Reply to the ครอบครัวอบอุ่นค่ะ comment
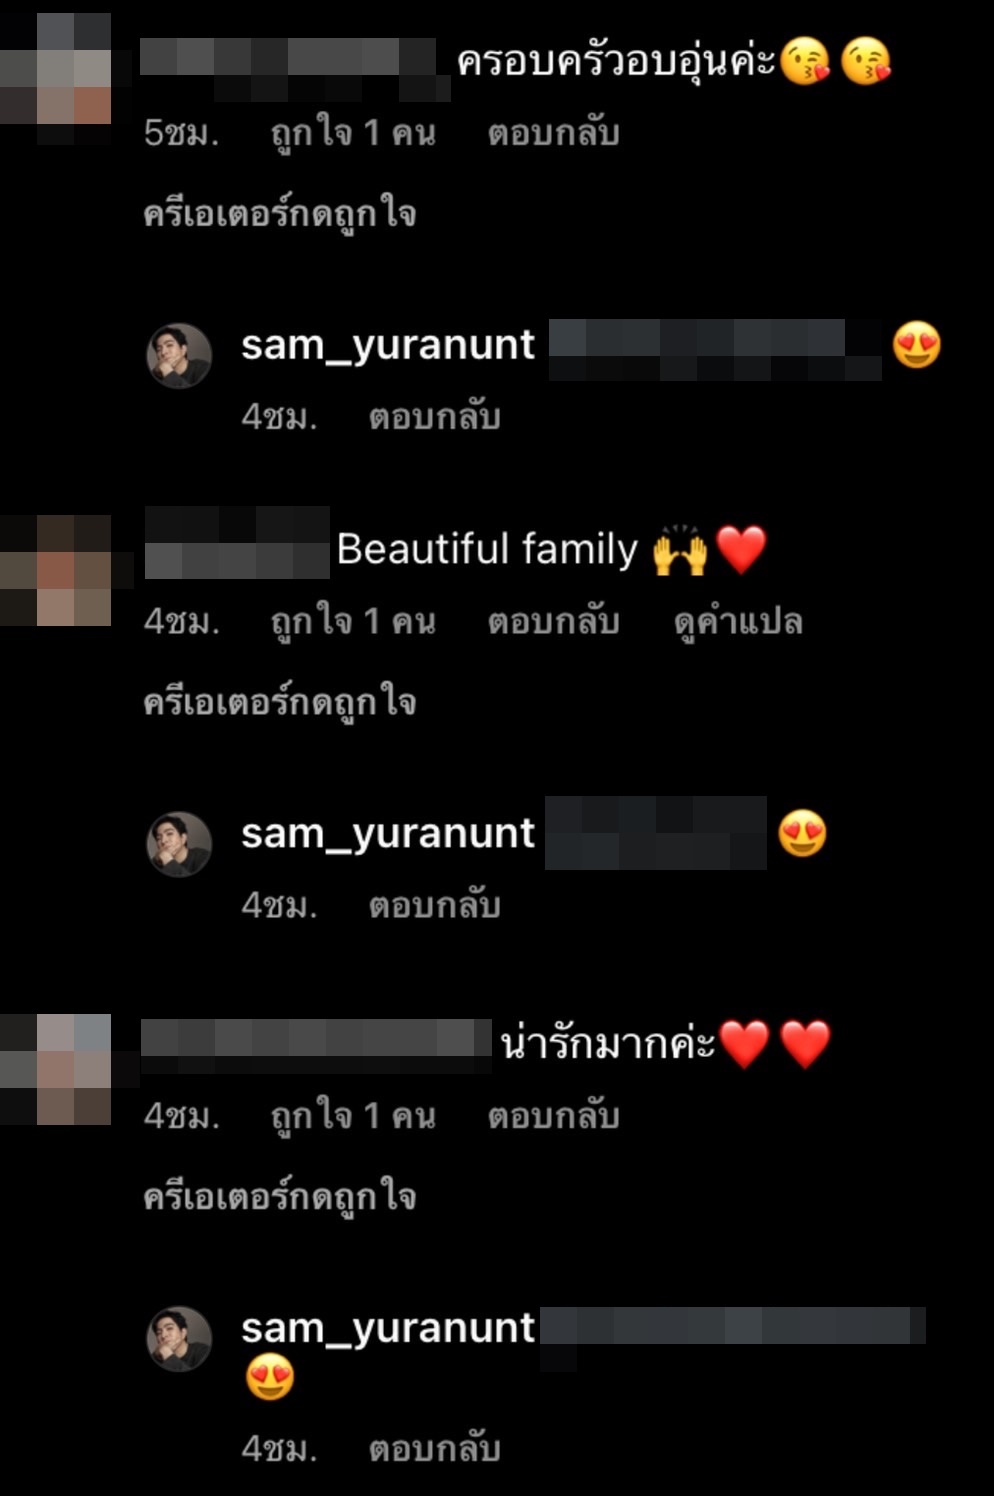This screenshot has height=1496, width=994. [x=553, y=133]
